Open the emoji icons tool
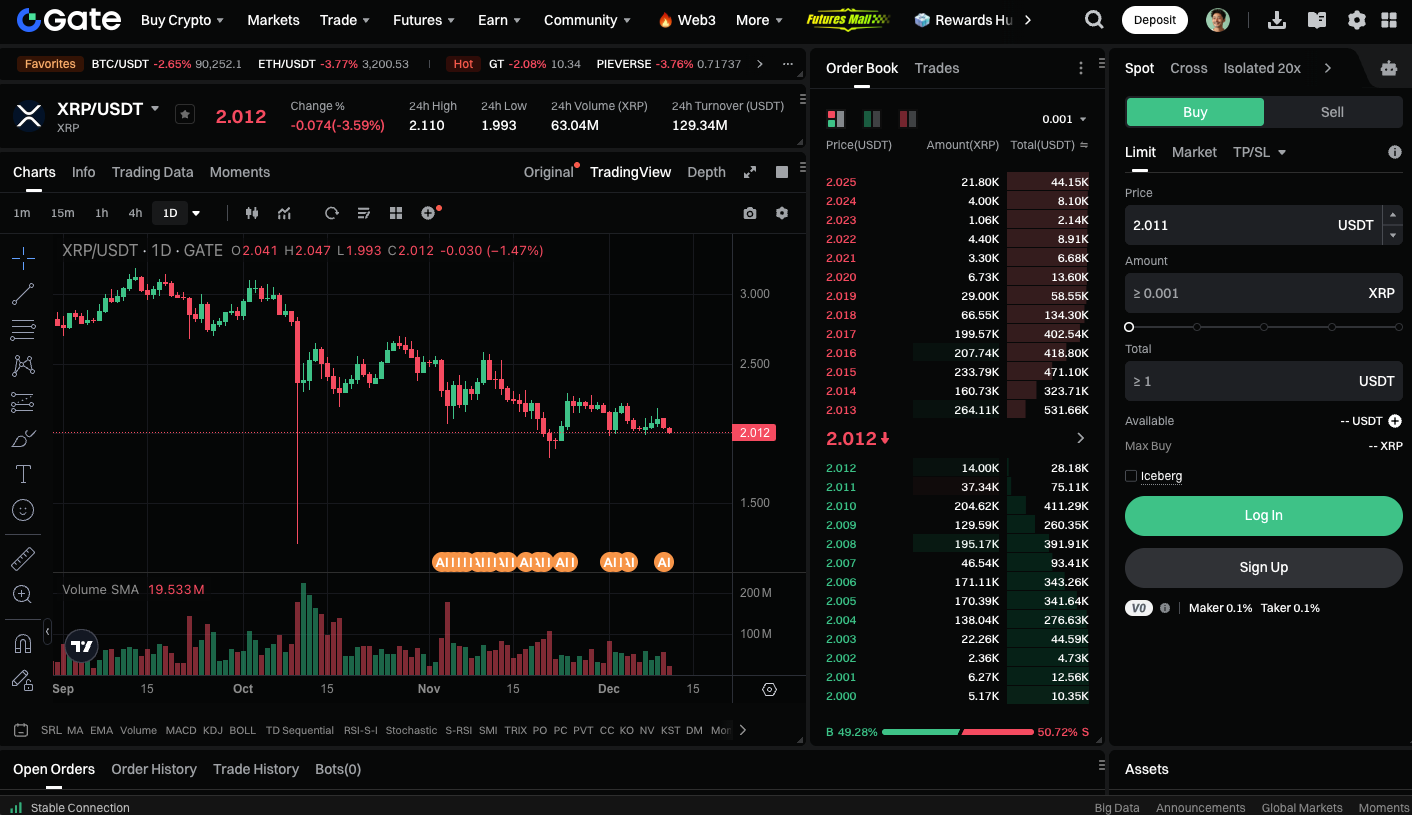Screen dimensions: 1412x815 [x=23, y=510]
